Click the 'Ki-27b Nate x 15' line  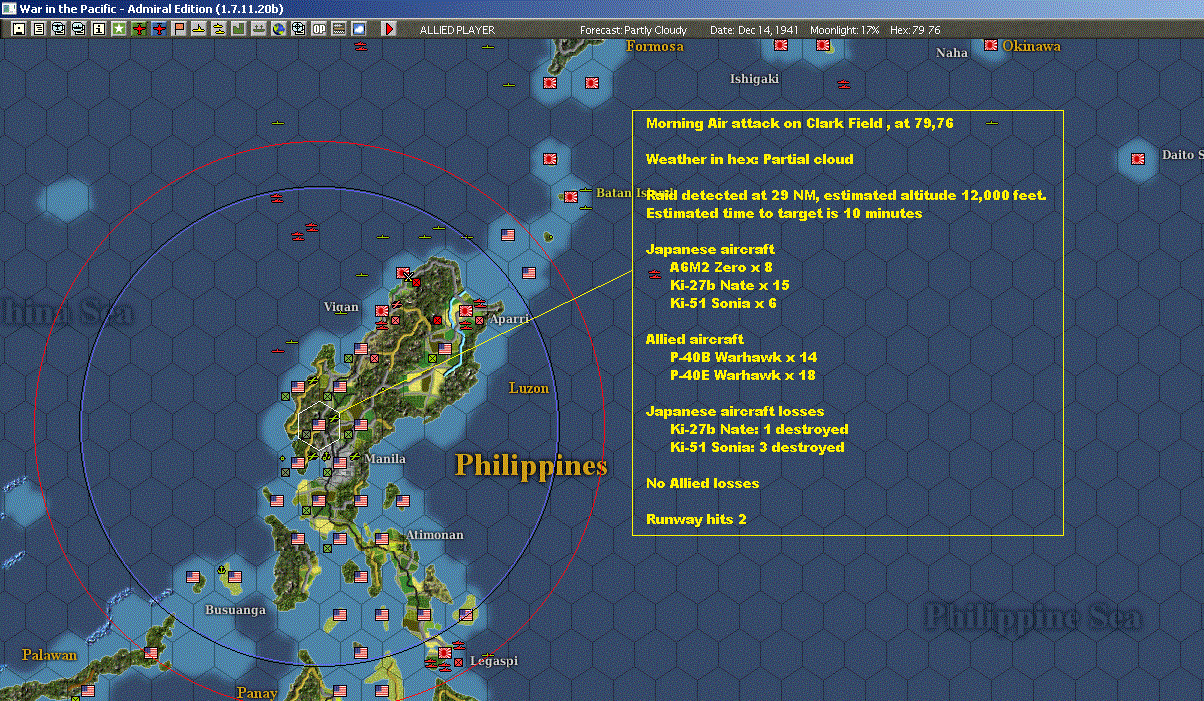[730, 285]
